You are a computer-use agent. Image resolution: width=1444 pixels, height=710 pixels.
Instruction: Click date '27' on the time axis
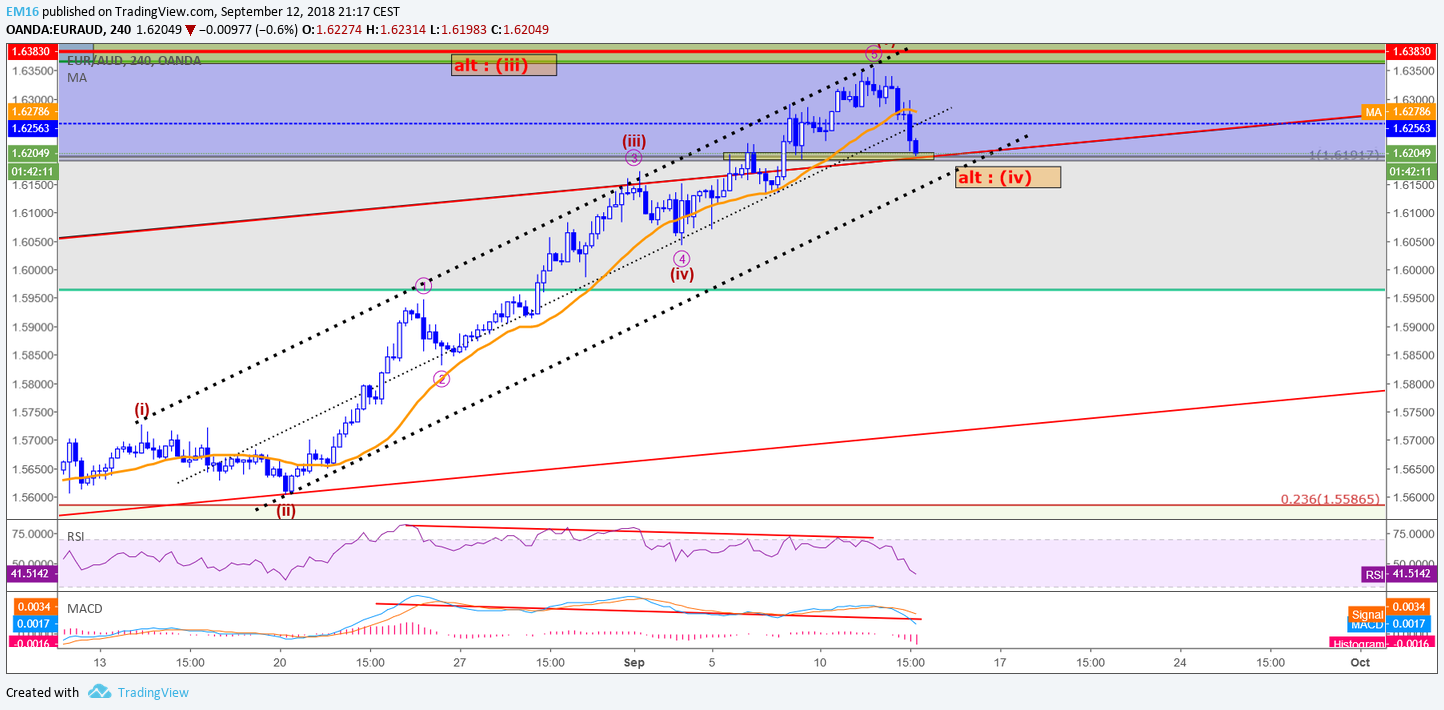tap(460, 662)
